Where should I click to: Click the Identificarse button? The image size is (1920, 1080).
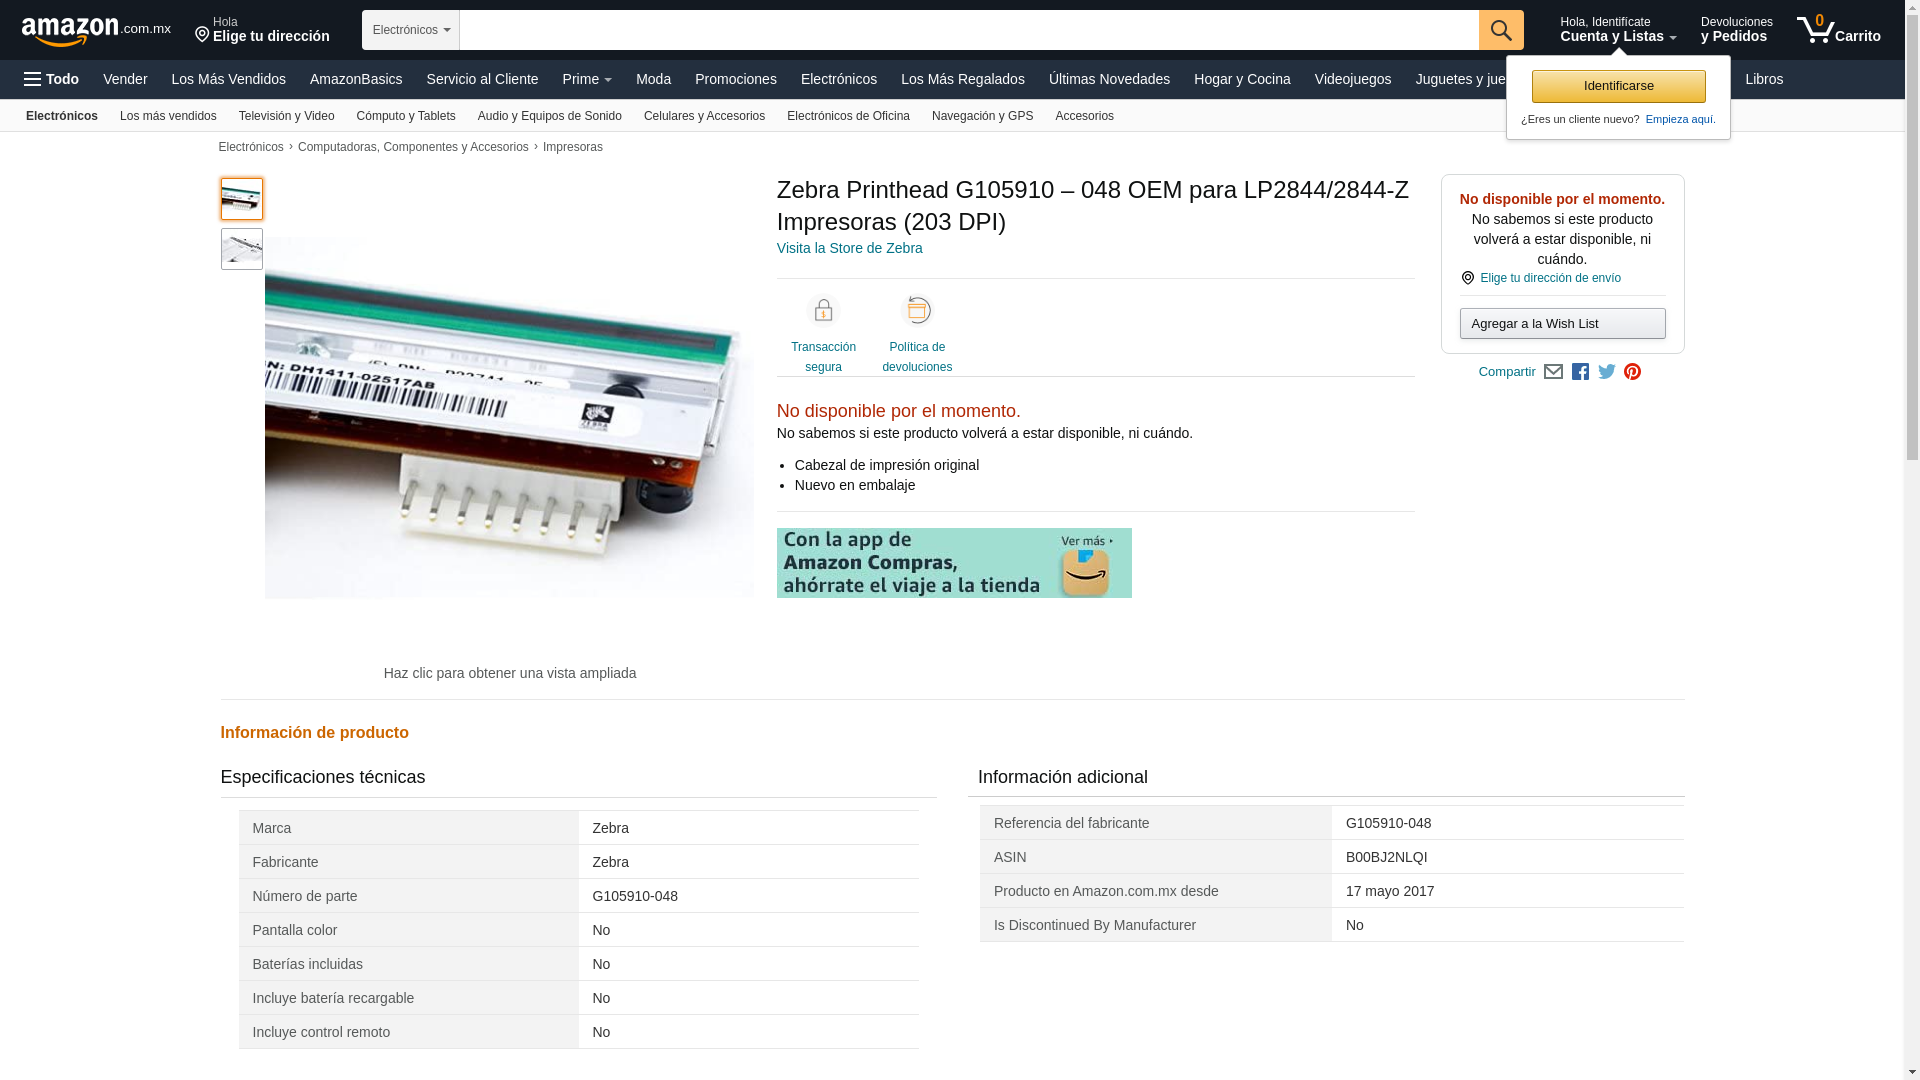coord(1618,86)
